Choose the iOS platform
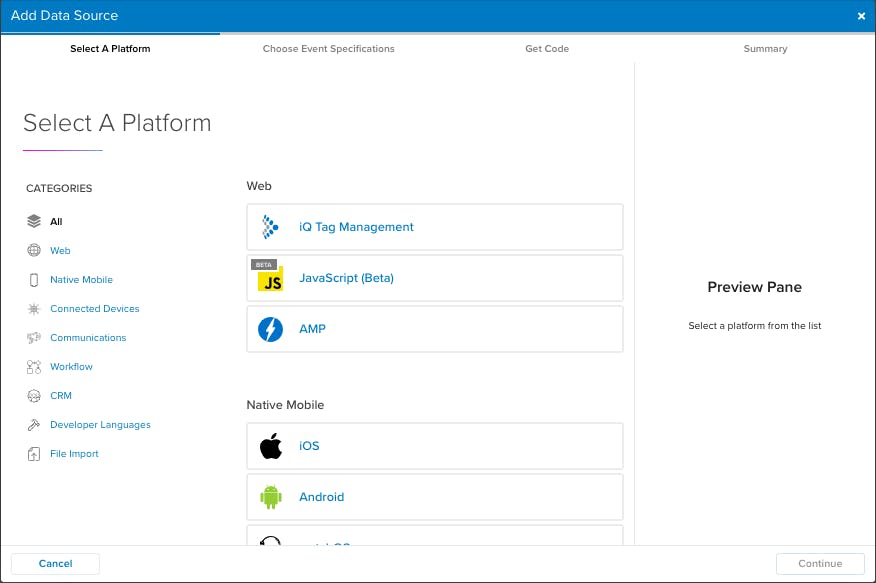This screenshot has width=876, height=583. (x=435, y=446)
